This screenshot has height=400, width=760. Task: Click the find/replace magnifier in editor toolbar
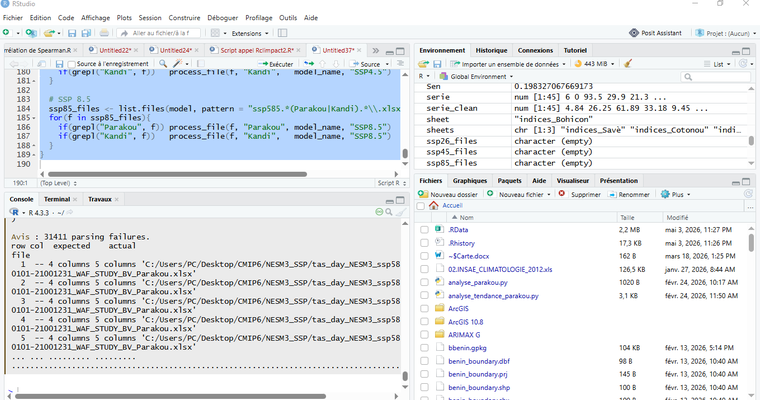(x=163, y=64)
